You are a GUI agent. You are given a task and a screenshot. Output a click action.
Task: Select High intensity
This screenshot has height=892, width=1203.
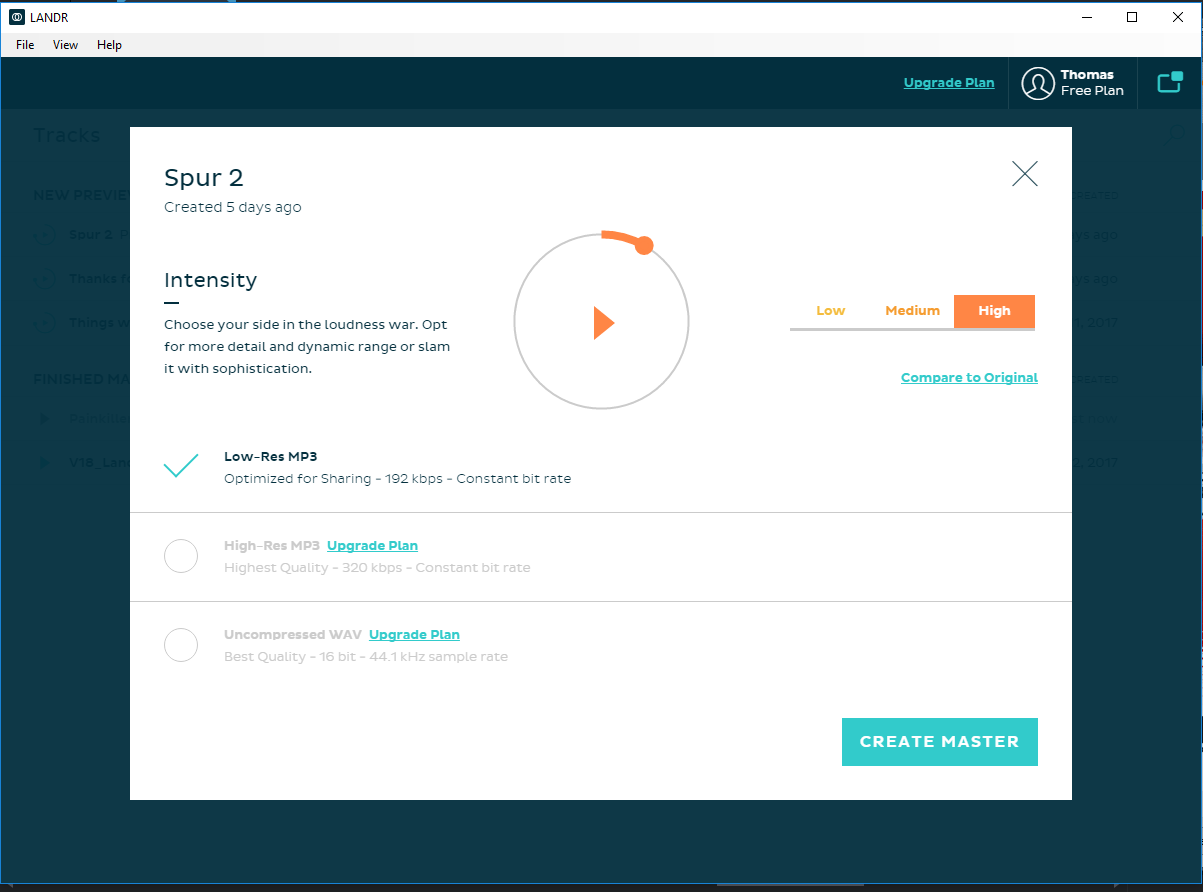coord(994,311)
